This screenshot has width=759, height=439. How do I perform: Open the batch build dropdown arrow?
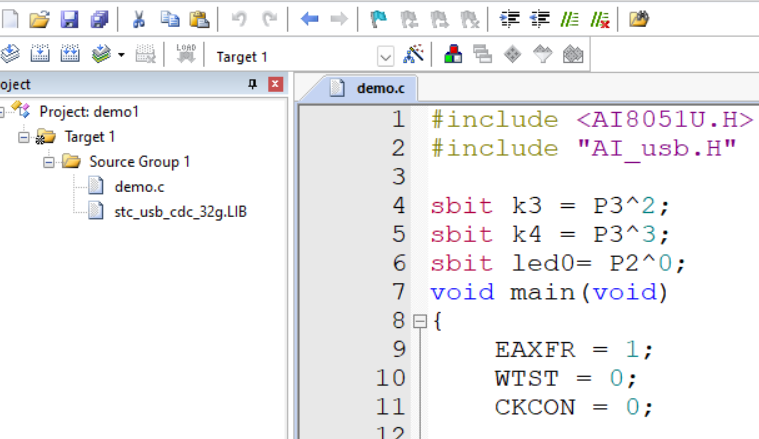click(x=121, y=55)
